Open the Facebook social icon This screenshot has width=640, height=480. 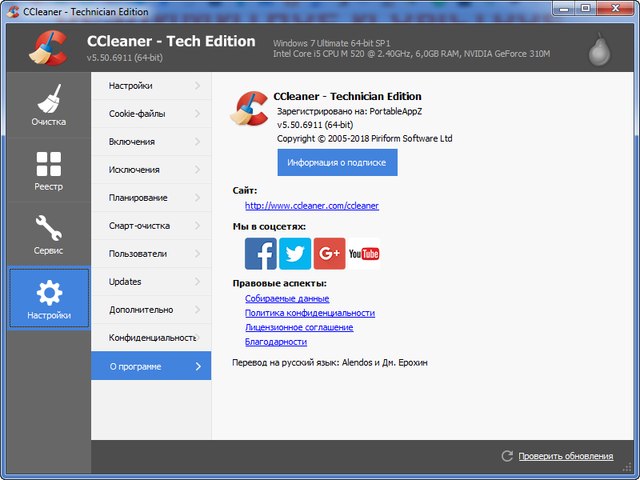click(x=261, y=254)
